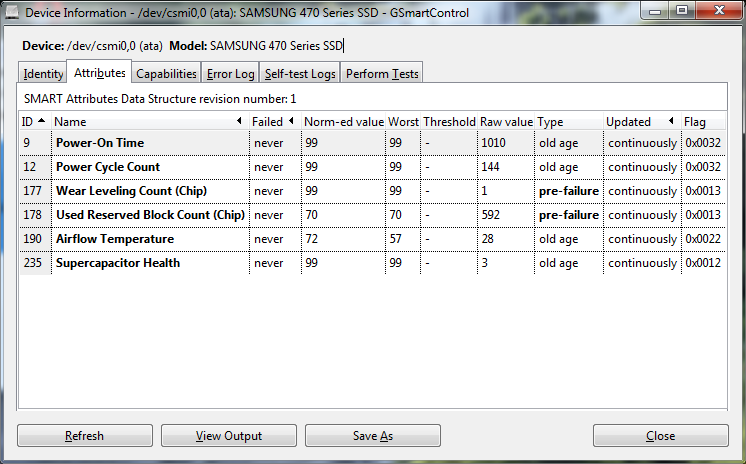Sort by the Type column header

point(569,122)
